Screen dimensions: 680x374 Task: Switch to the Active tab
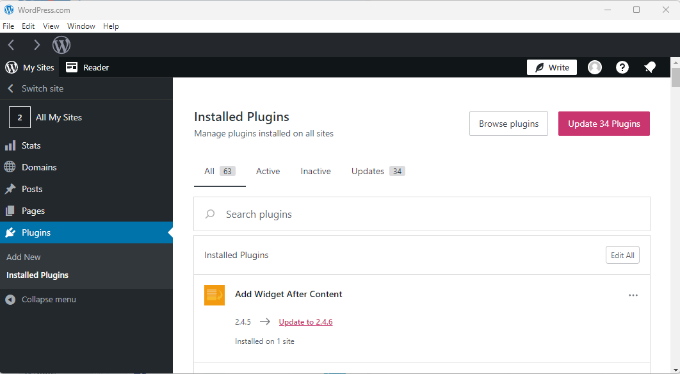point(268,171)
